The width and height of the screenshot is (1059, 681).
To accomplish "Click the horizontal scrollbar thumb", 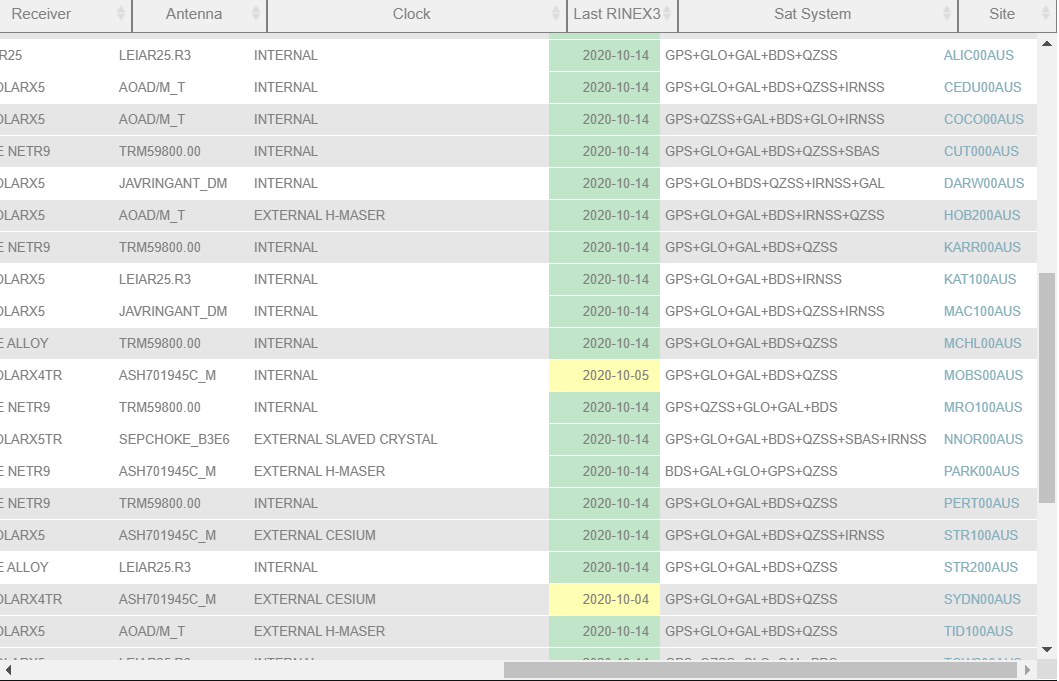I will coord(760,670).
